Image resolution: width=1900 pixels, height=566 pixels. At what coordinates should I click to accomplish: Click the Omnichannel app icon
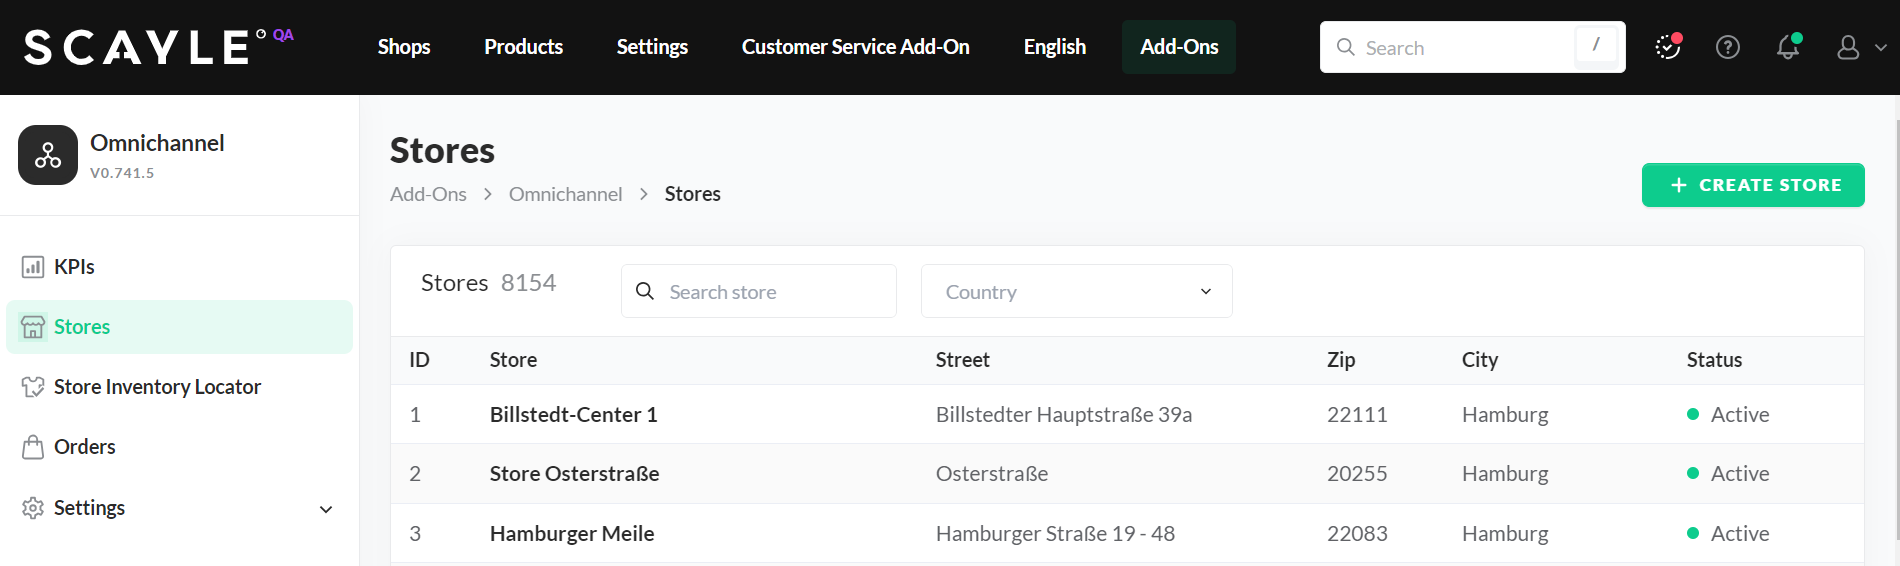(48, 155)
